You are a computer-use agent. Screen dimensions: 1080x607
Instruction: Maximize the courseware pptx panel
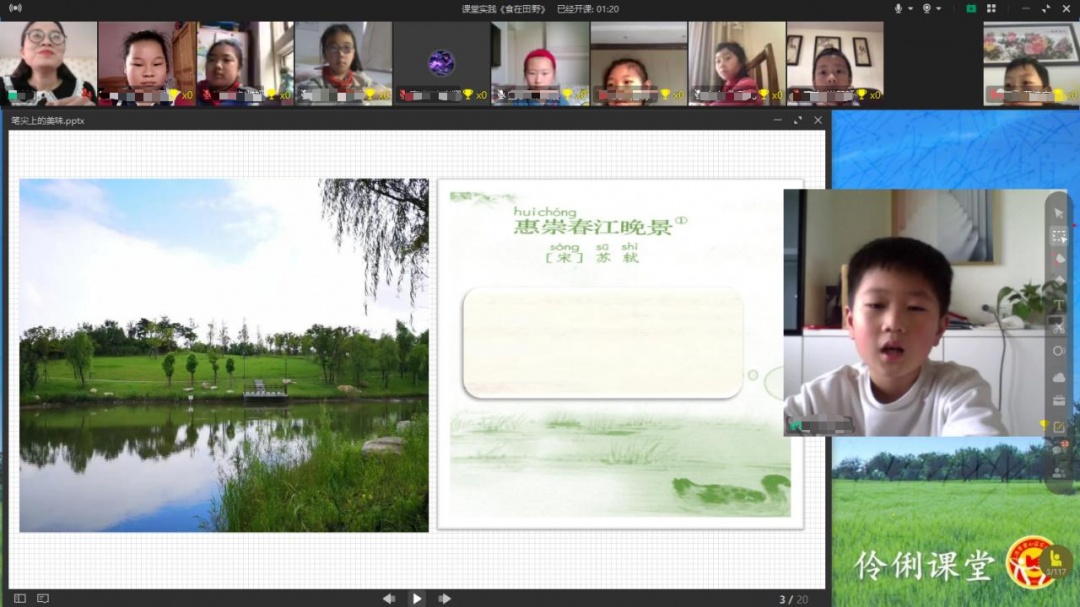(x=797, y=120)
